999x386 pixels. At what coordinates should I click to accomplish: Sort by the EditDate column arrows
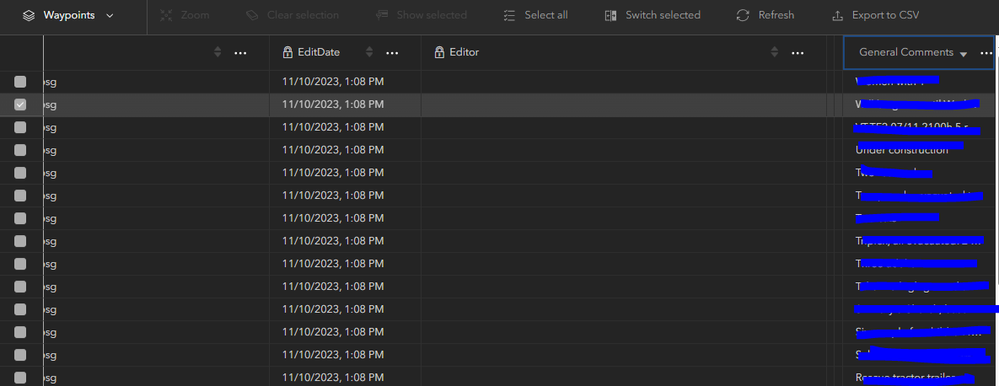370,53
